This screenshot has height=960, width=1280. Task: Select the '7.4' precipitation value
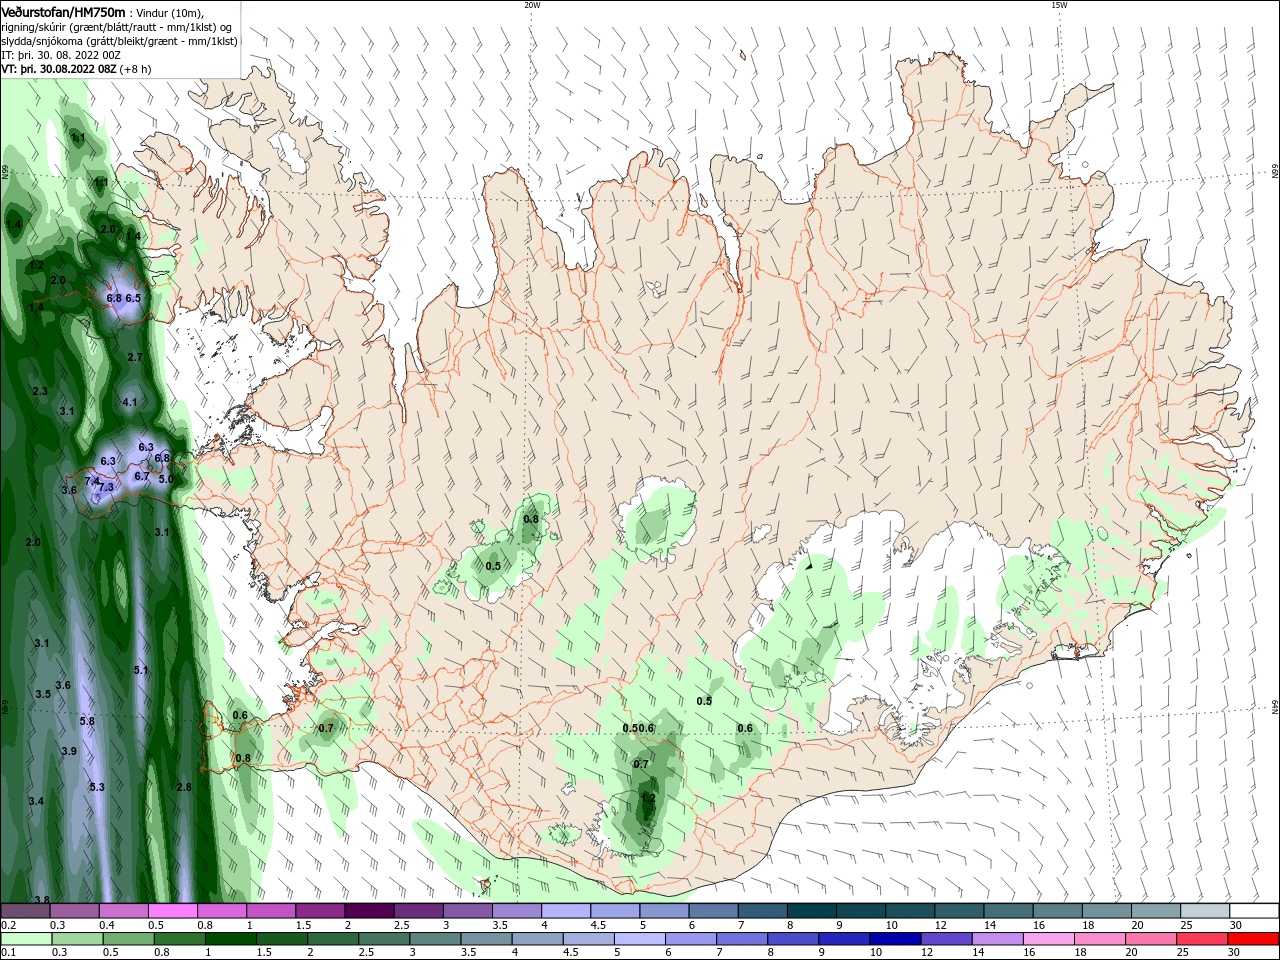92,481
